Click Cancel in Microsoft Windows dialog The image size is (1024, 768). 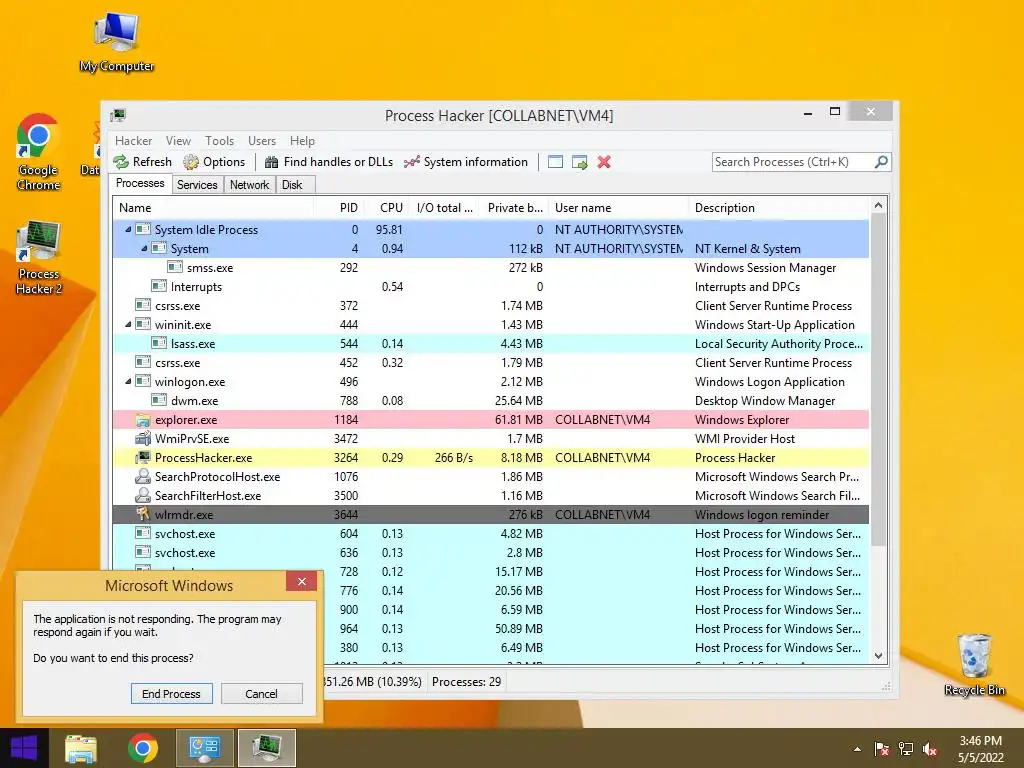pos(261,694)
